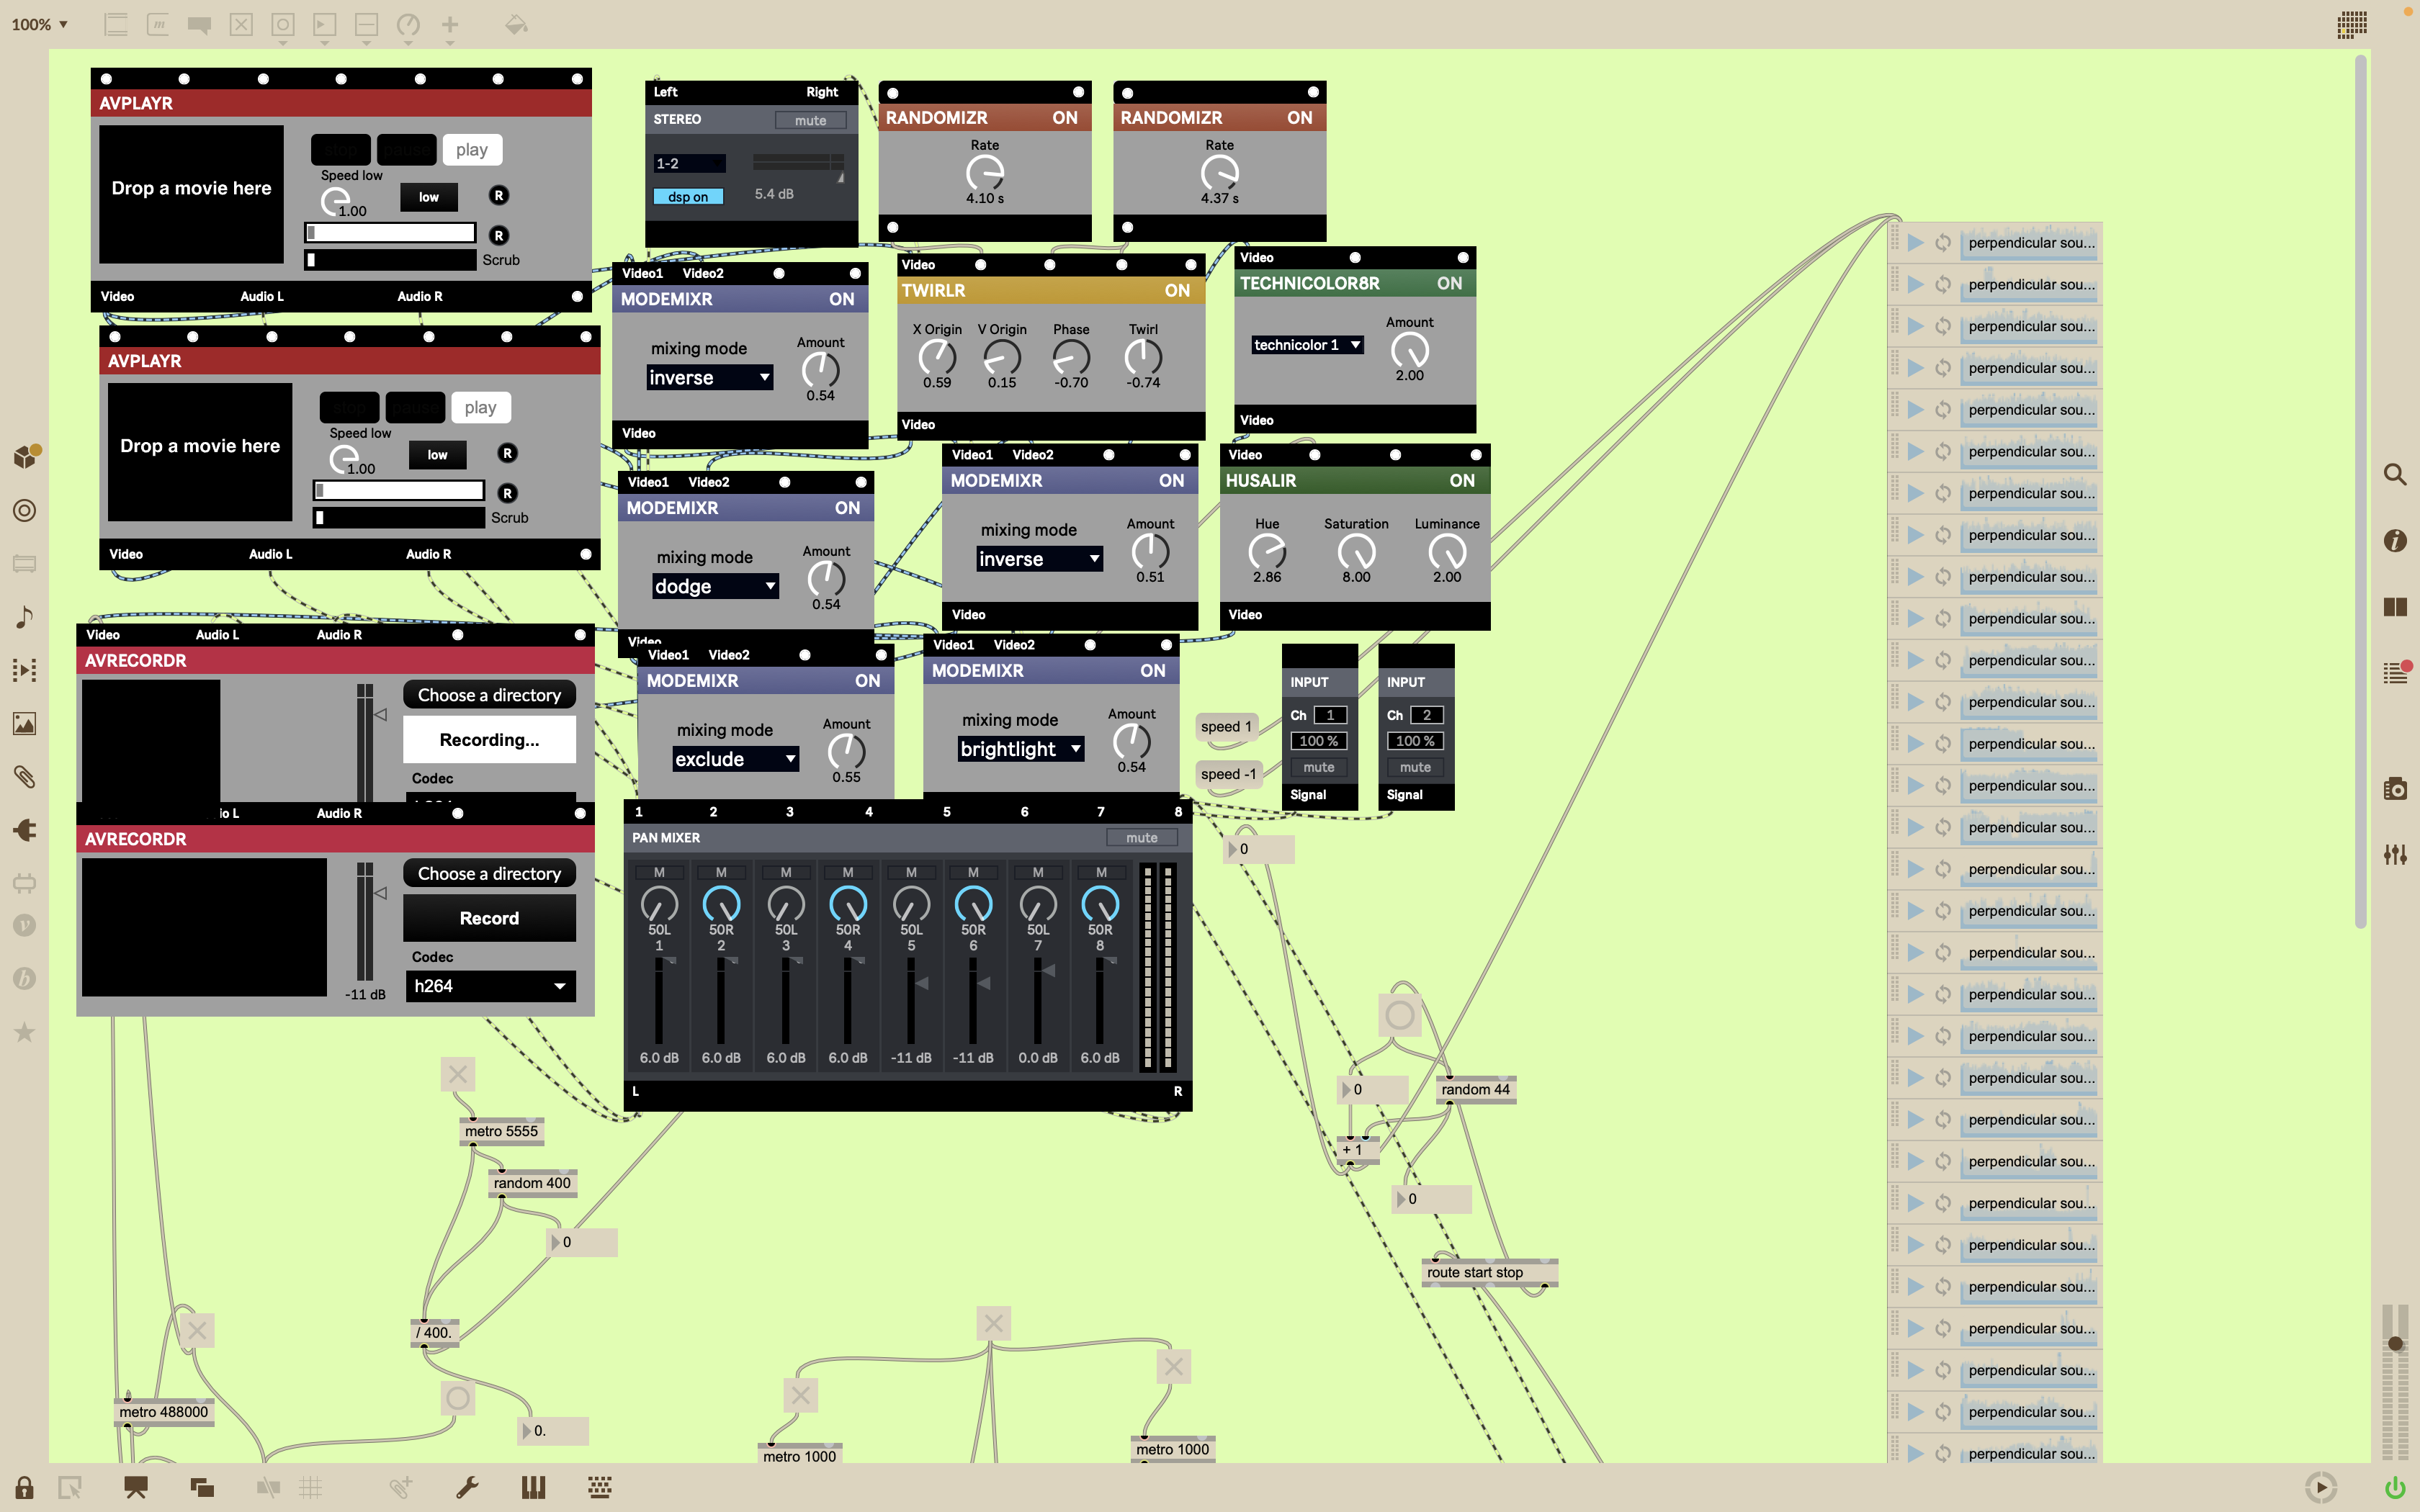
Task: Click Choose a directory in the upper AVRECORDR
Action: pos(489,695)
